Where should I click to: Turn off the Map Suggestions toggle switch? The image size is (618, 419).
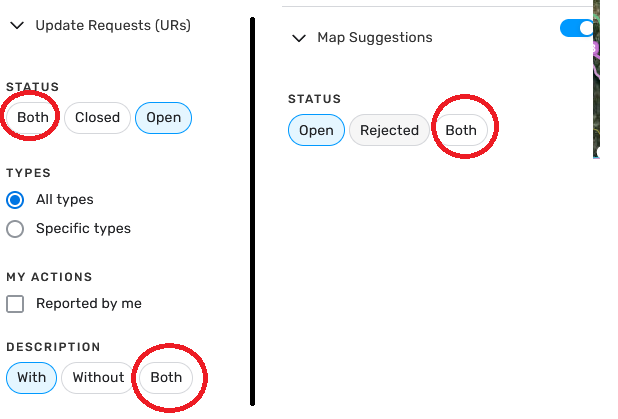pos(577,28)
